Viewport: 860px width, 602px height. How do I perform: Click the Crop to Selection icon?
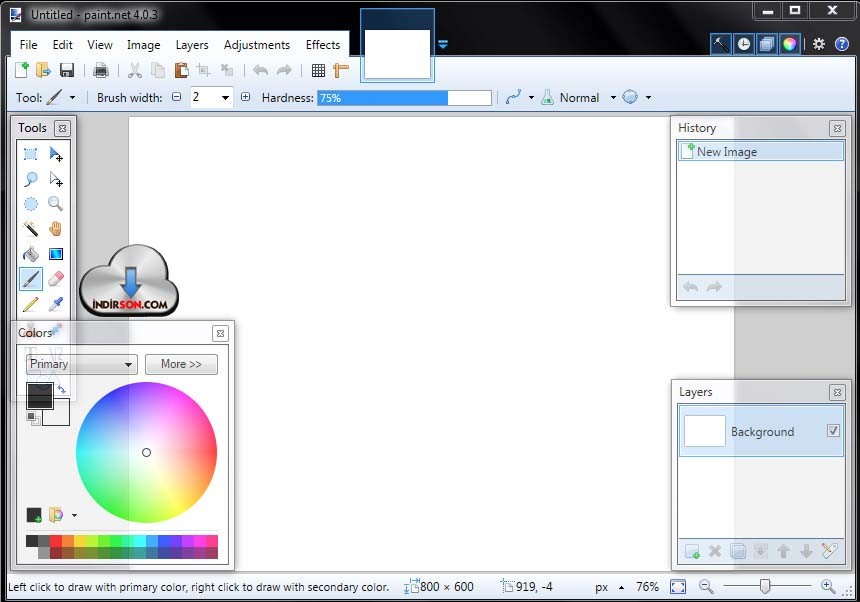[203, 70]
